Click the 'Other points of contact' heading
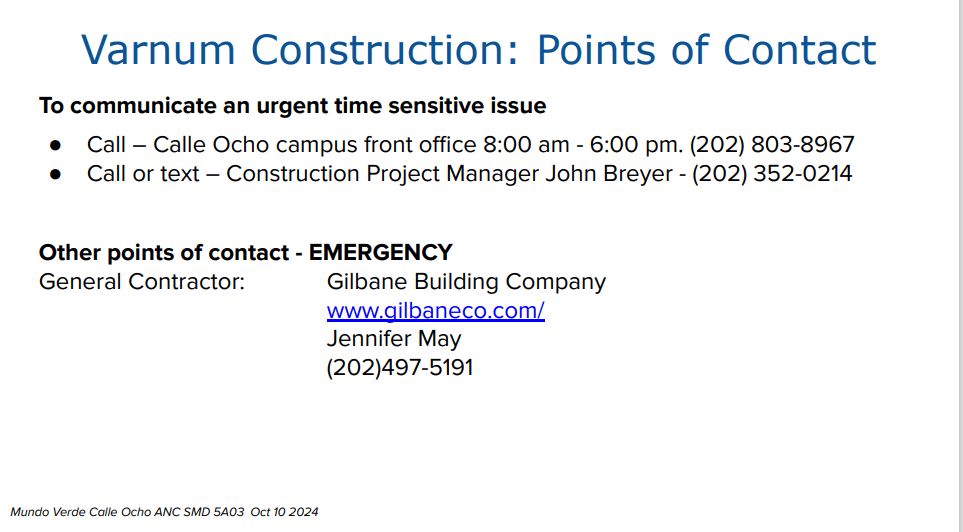Image resolution: width=963 pixels, height=532 pixels. 165,252
